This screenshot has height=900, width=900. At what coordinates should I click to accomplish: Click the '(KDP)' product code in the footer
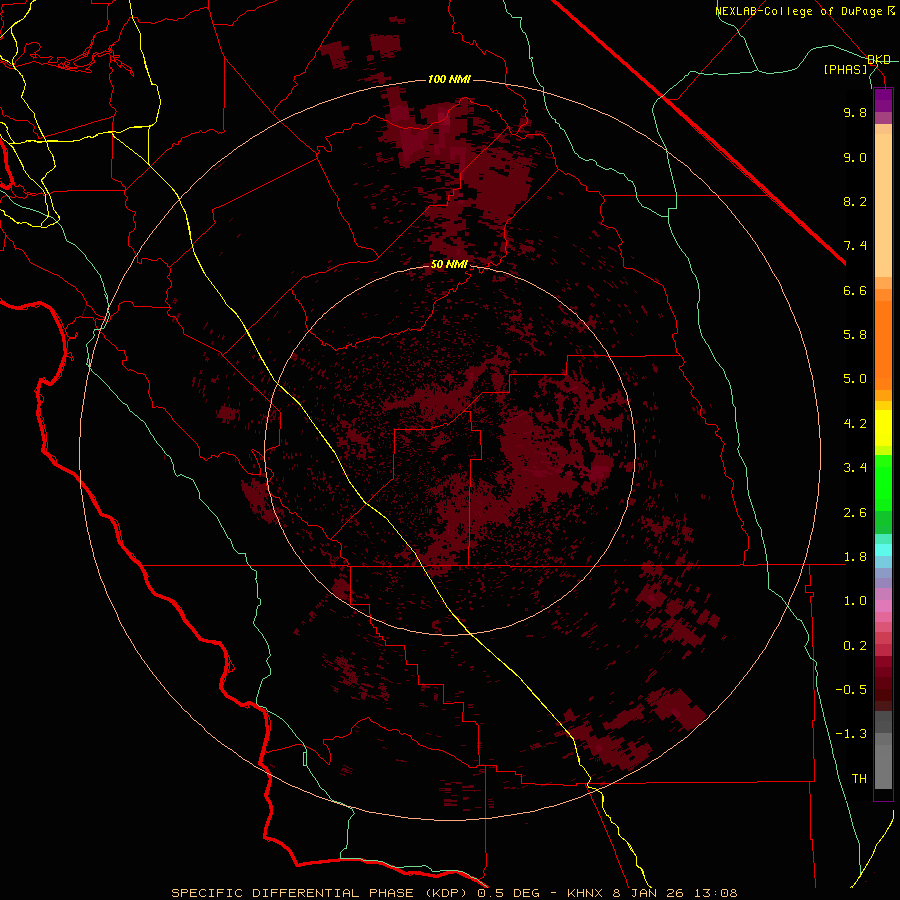coord(445,893)
